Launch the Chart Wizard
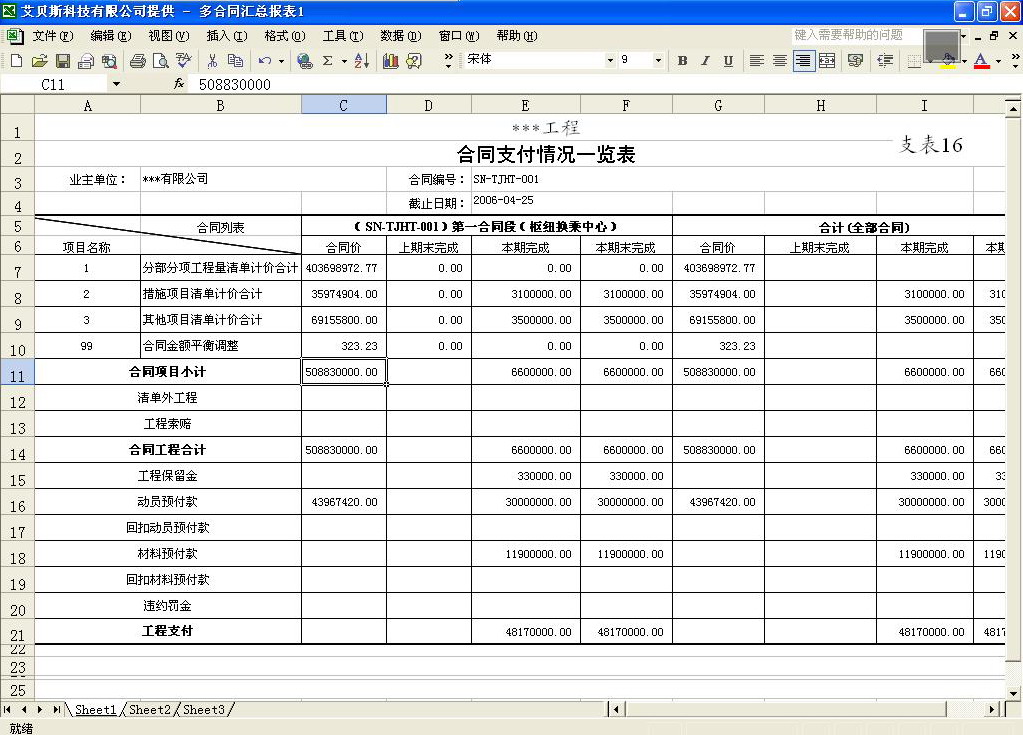Image resolution: width=1023 pixels, height=735 pixels. pos(391,61)
